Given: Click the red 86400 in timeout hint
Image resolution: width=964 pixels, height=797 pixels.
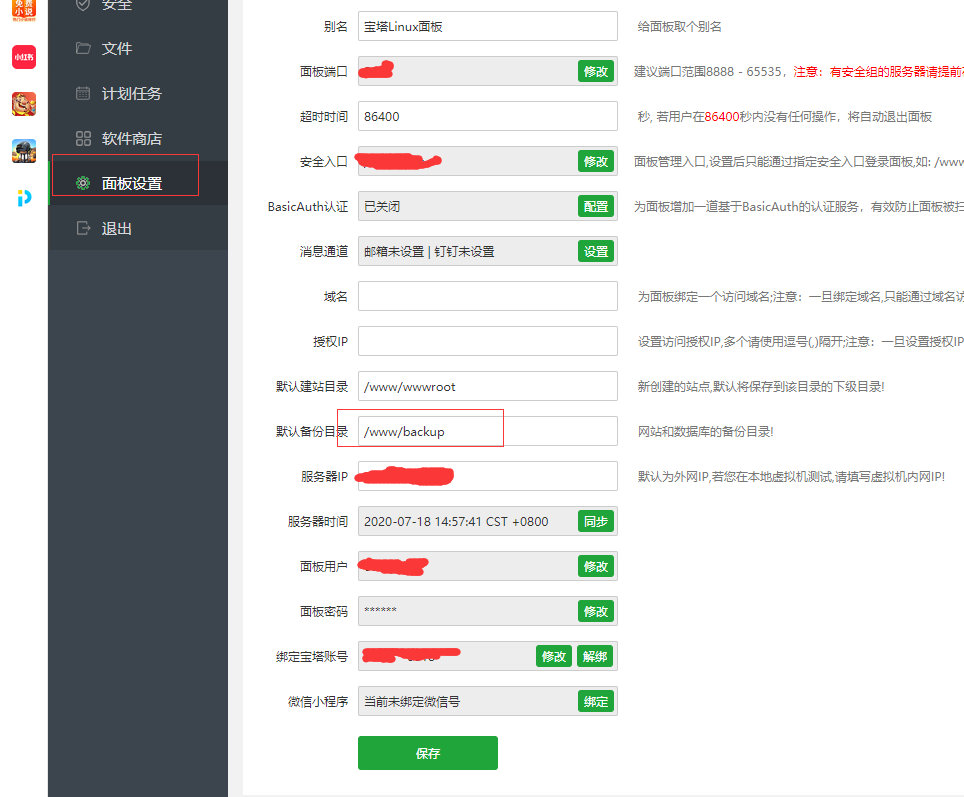Looking at the screenshot, I should pyautogui.click(x=722, y=117).
